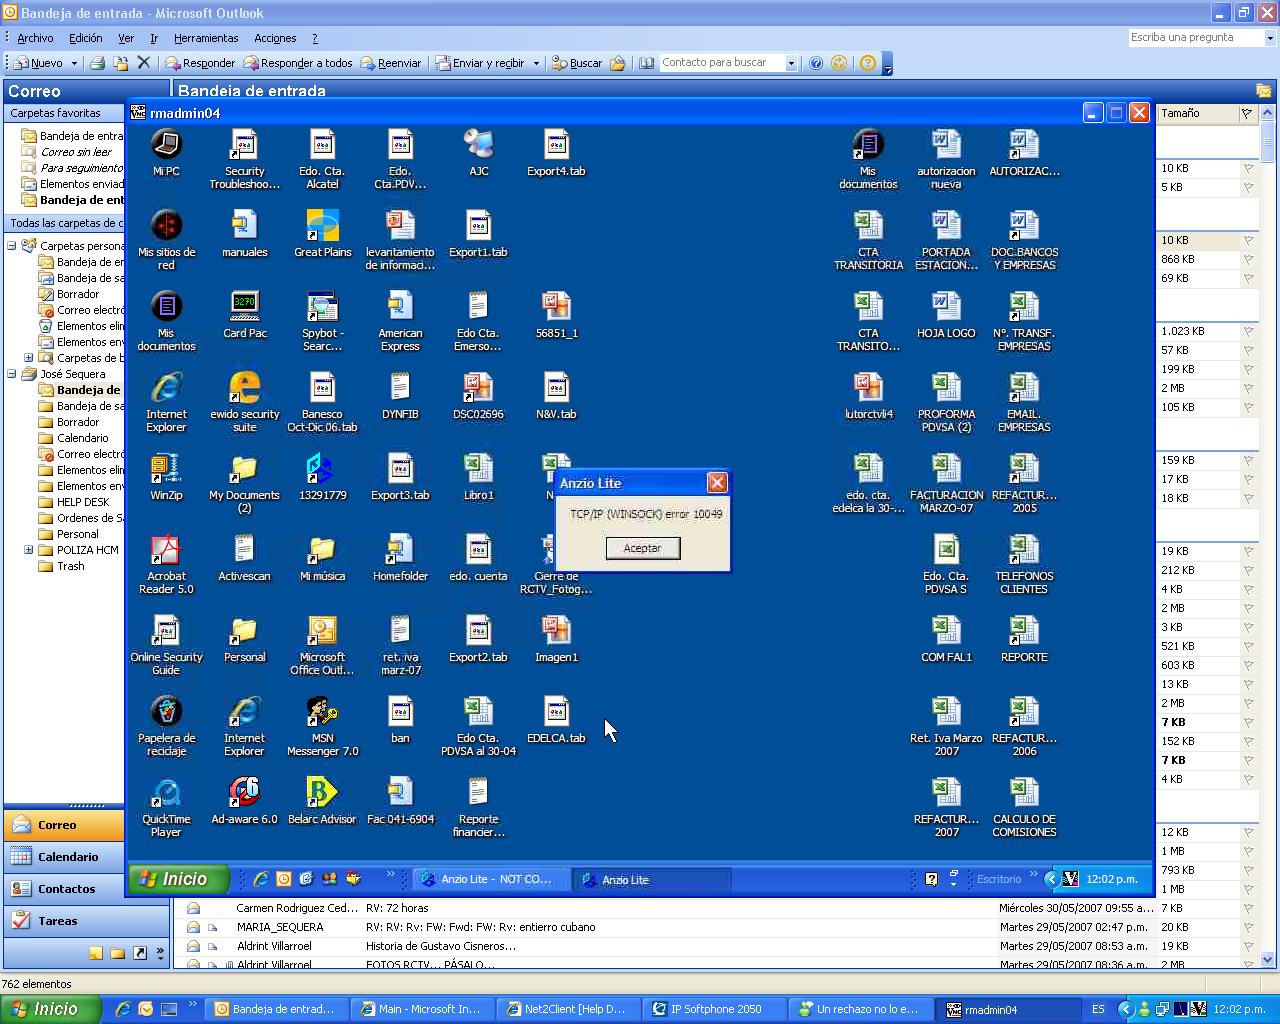Select the HOJA LOGO Word document icon
Screen dimensions: 1280x1024
click(946, 315)
